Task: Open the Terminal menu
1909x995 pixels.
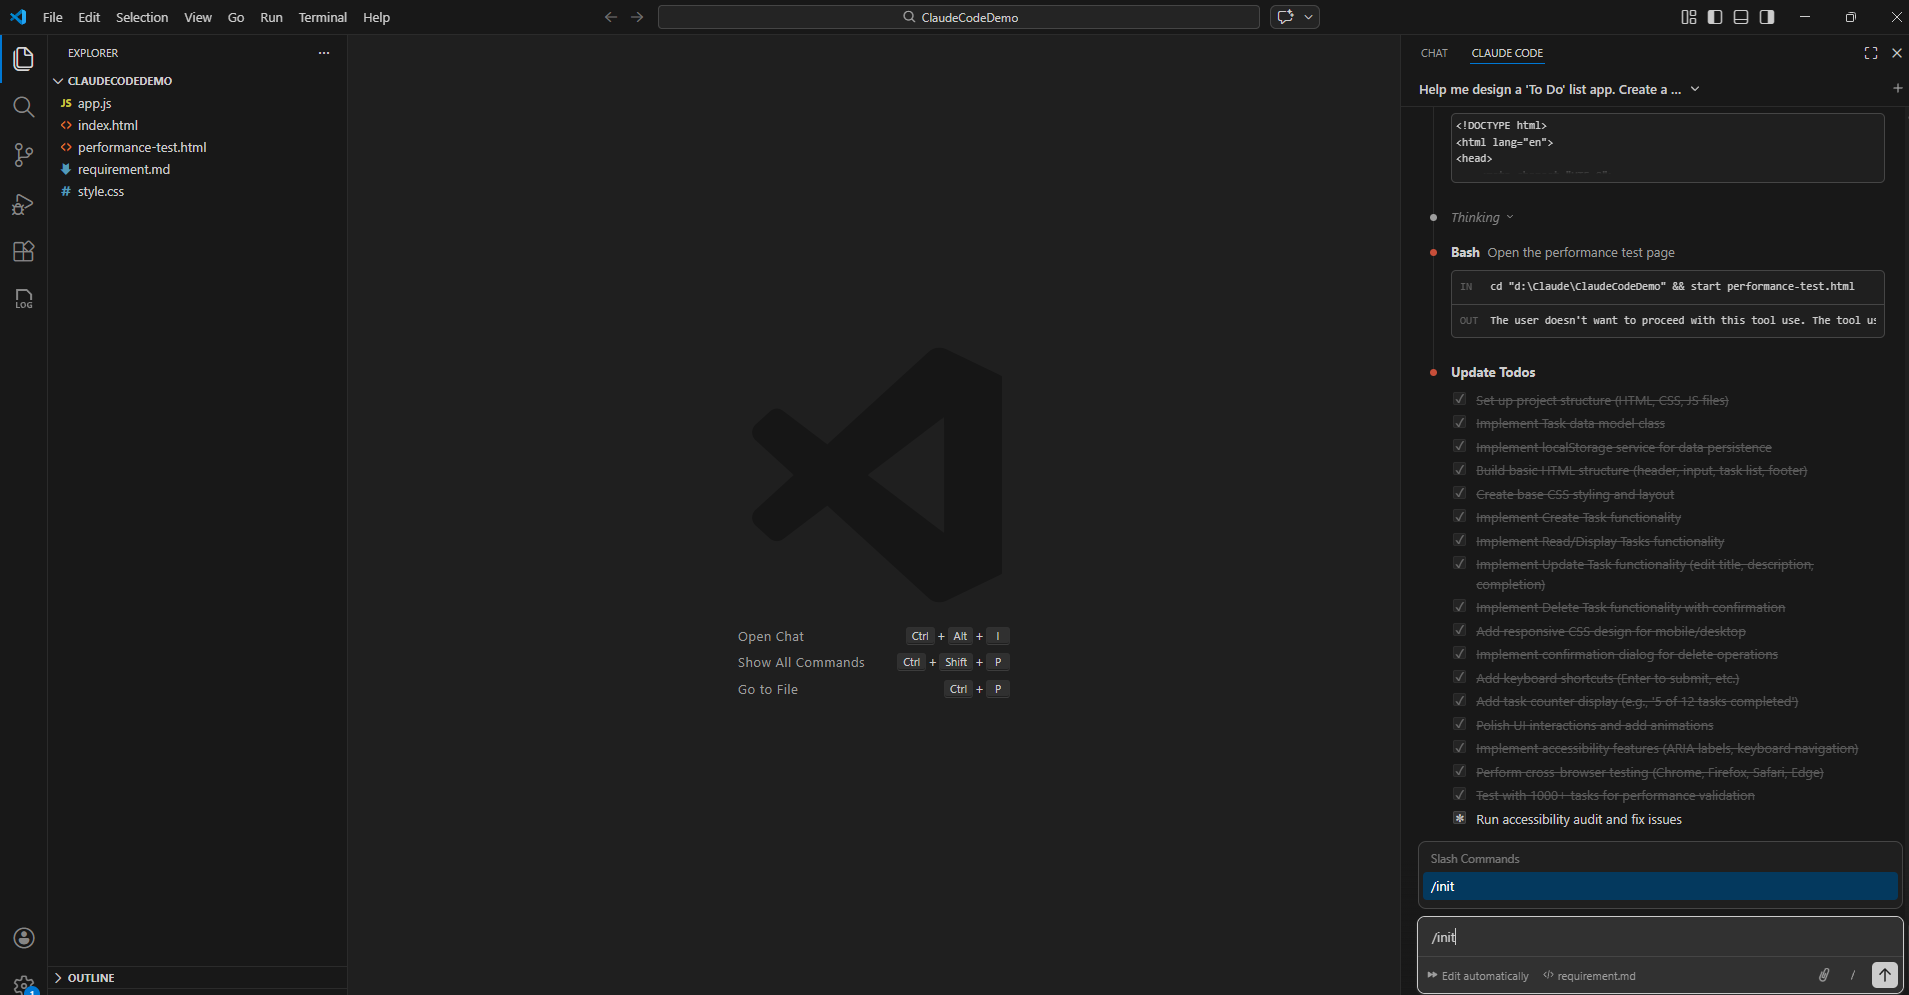Action: 322,17
